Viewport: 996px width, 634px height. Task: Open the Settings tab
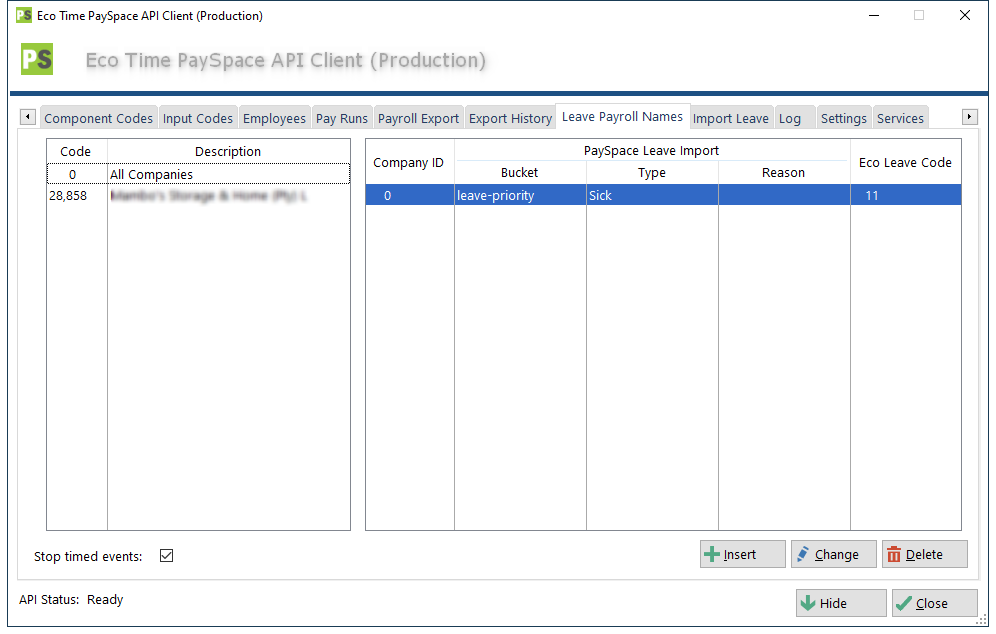click(843, 118)
